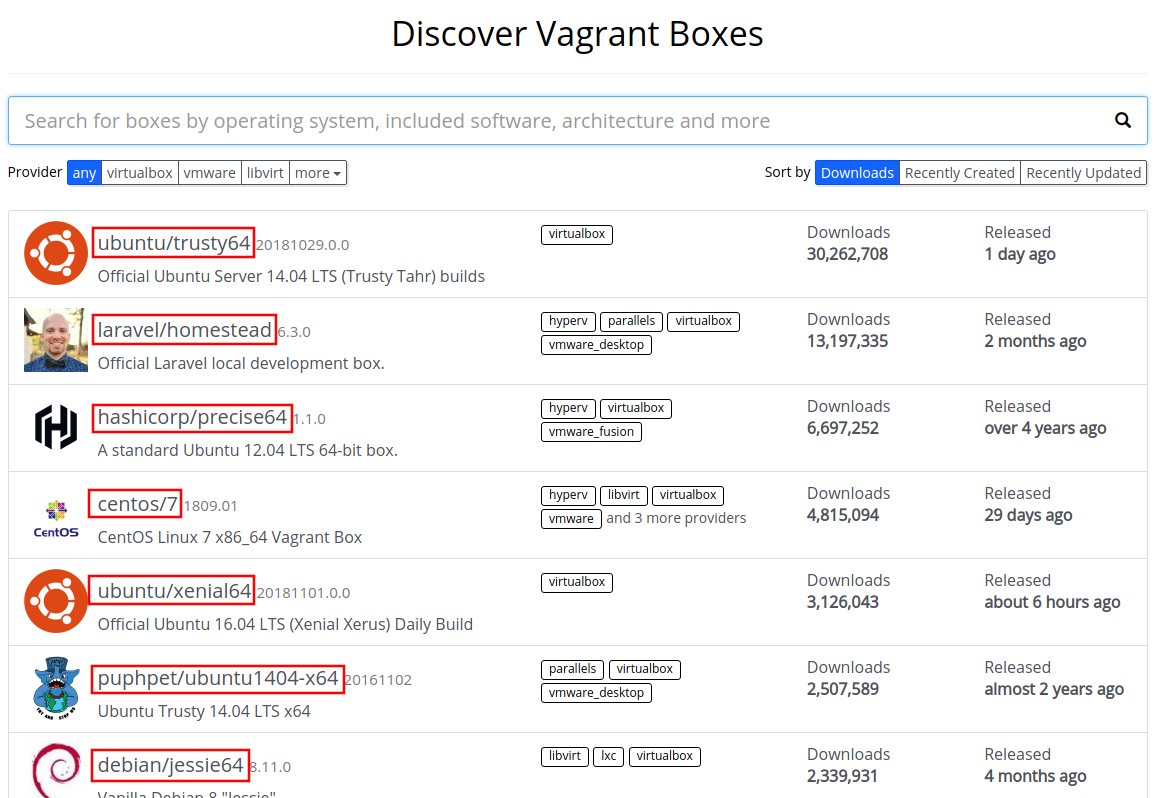This screenshot has width=1156, height=798.
Task: Sort by Downloads
Action: pos(857,173)
